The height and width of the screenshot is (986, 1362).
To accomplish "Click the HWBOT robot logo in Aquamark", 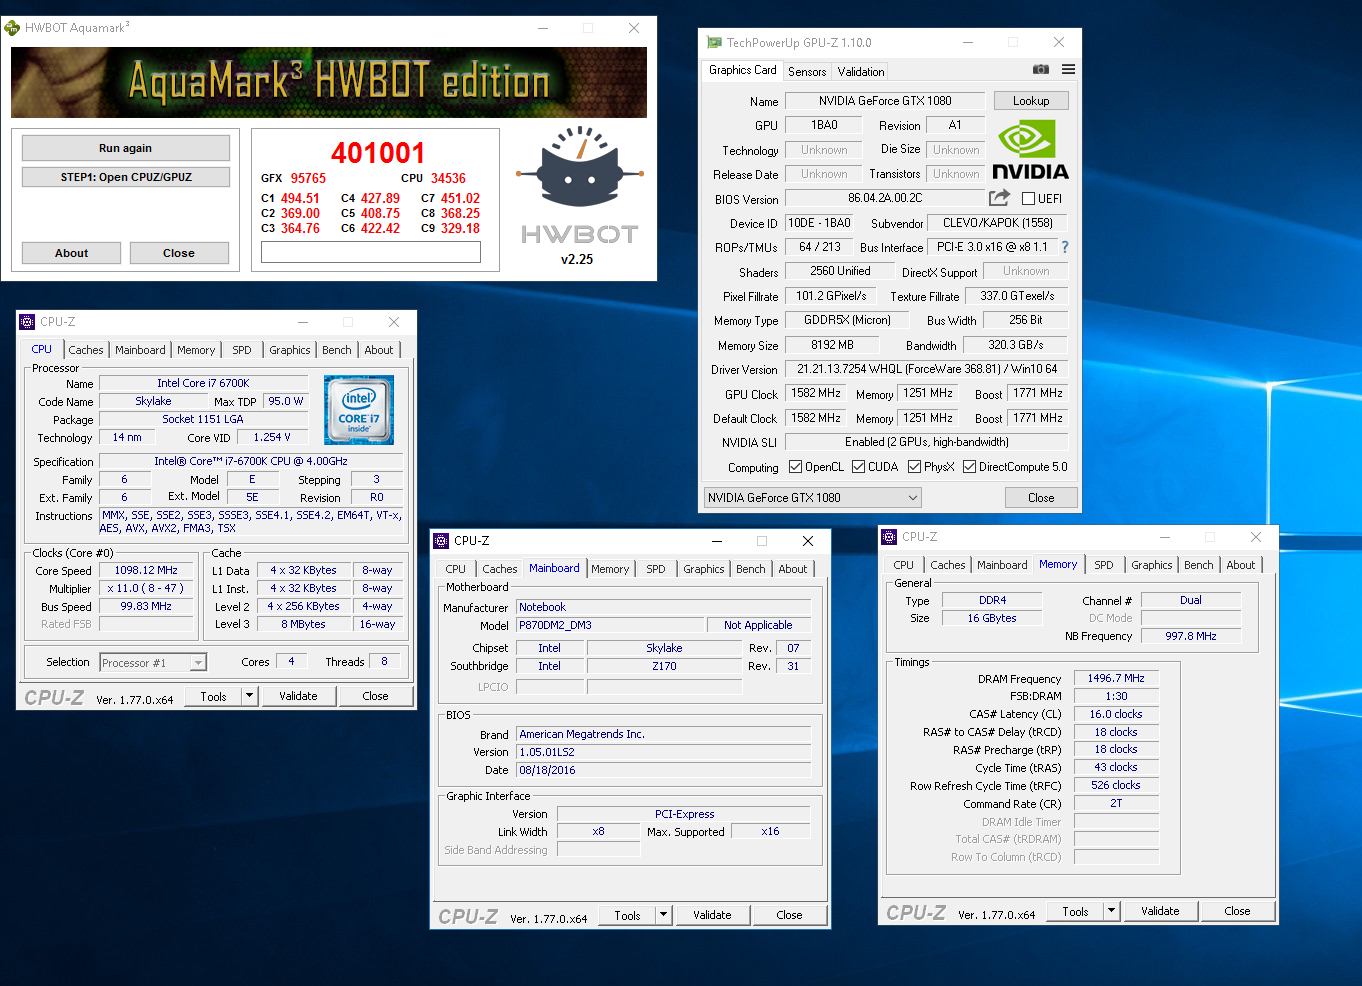I will point(580,168).
